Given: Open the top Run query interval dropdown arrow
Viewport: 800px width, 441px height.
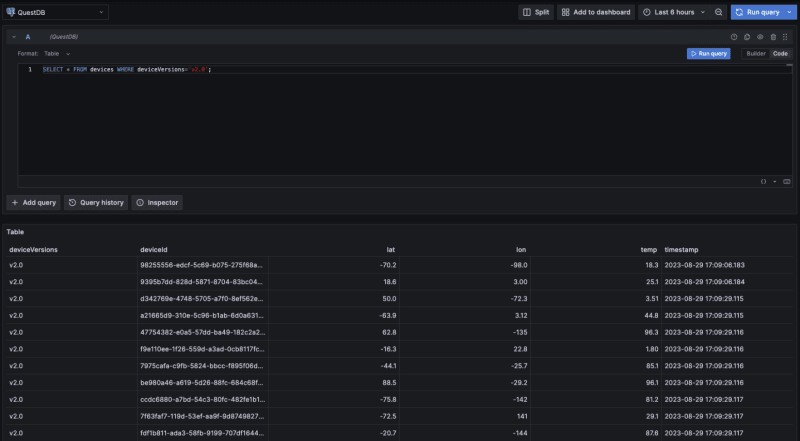Looking at the screenshot, I should (790, 12).
